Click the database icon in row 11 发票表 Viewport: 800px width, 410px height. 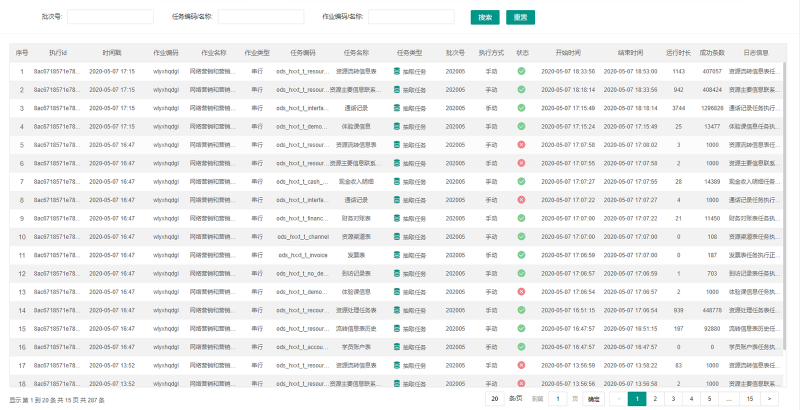point(396,255)
